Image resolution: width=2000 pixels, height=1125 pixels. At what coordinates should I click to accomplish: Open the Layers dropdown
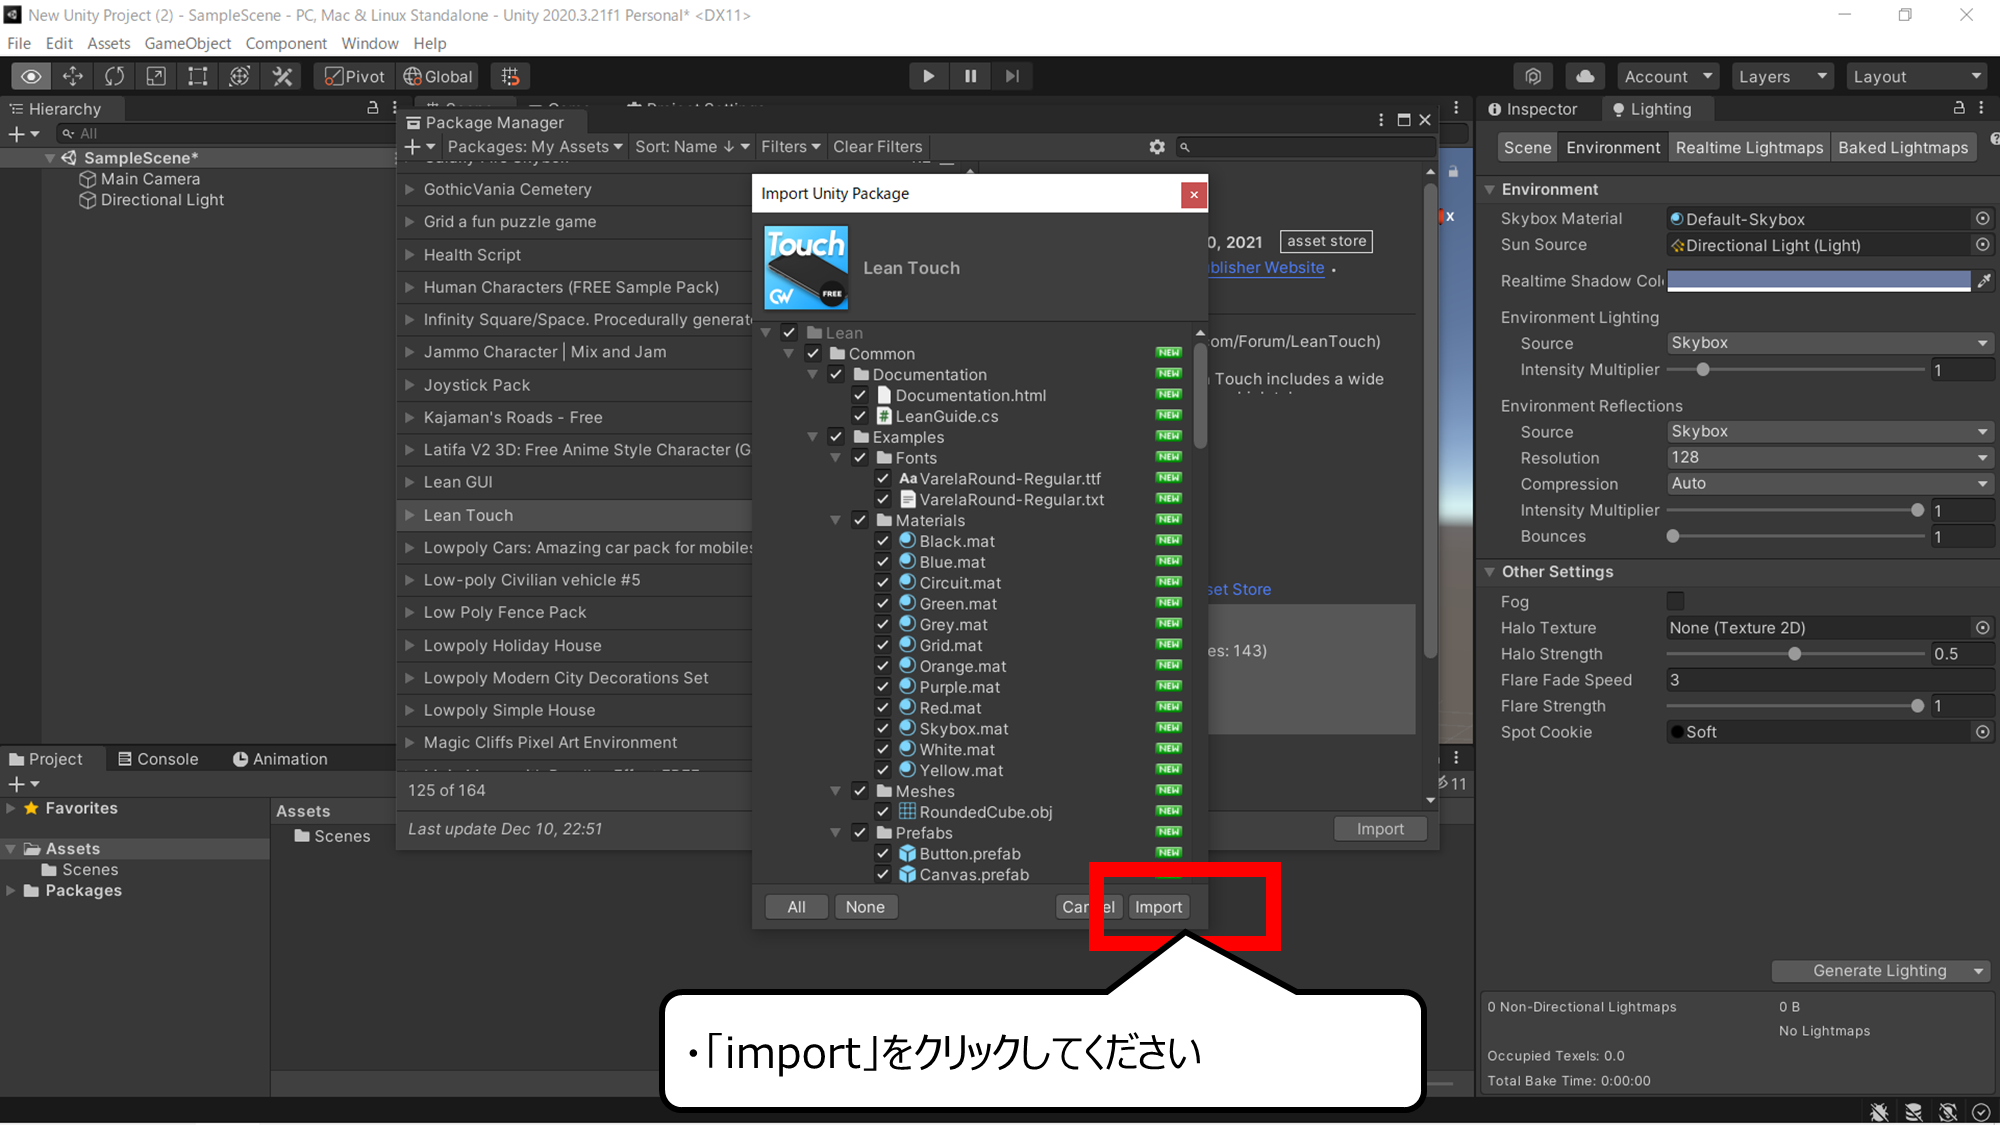[1782, 76]
